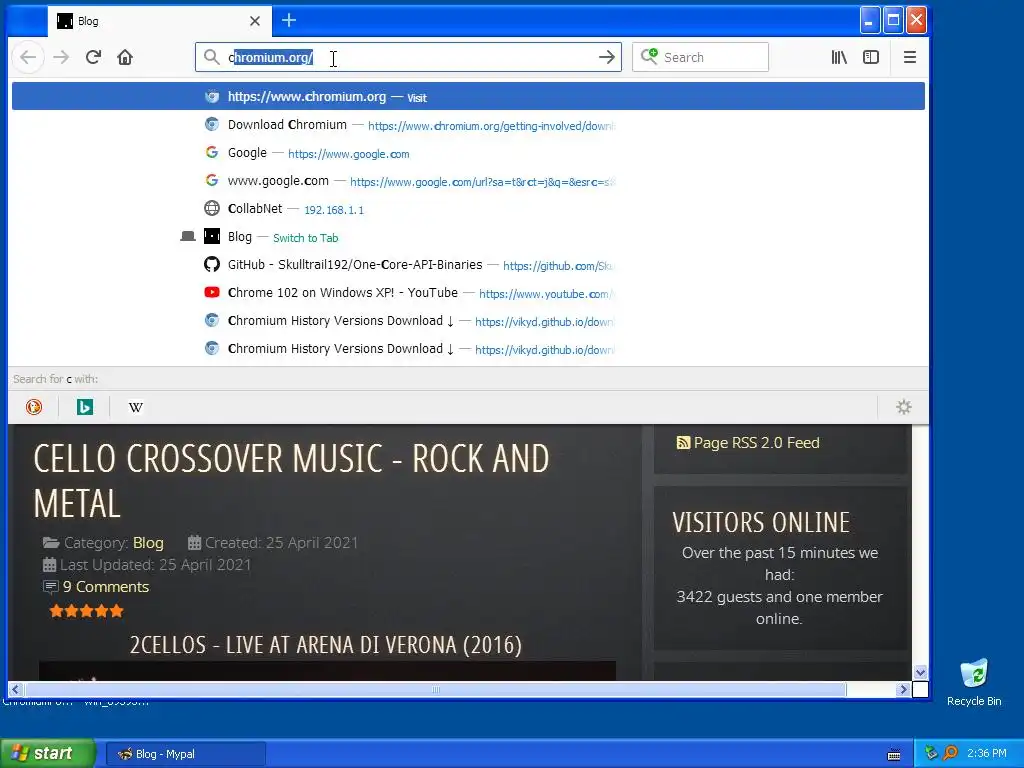Viewport: 1024px width, 768px height.
Task: Click the scroll down arrow of page
Action: pos(920,672)
